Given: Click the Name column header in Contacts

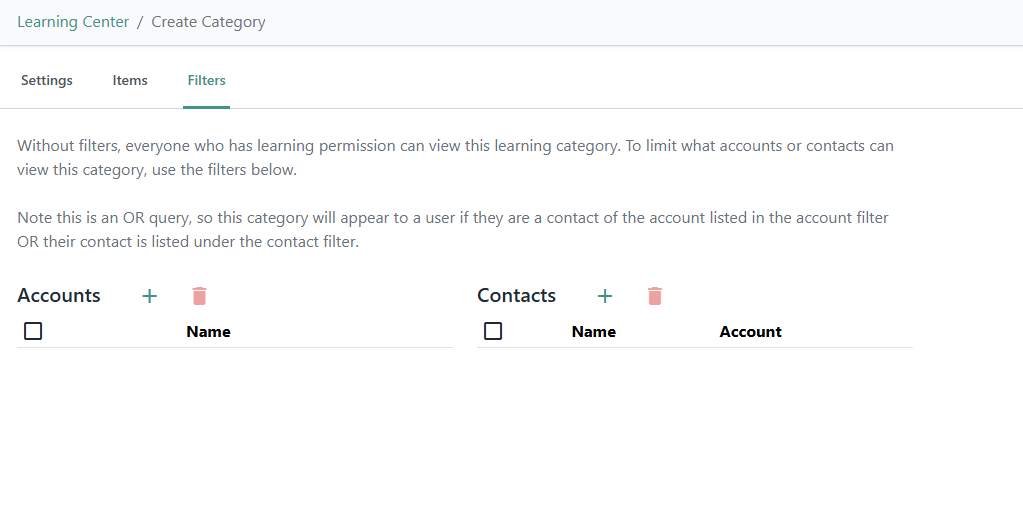Looking at the screenshot, I should (x=593, y=332).
